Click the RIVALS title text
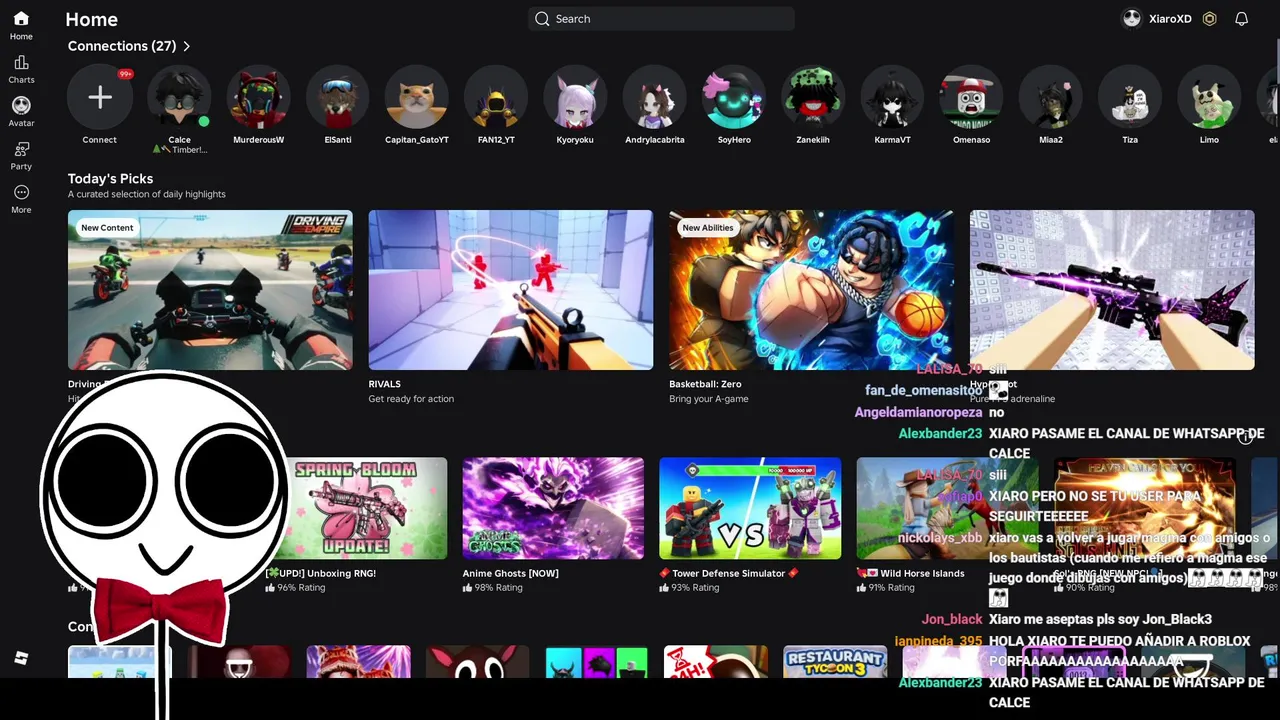The image size is (1280, 720). click(x=384, y=384)
